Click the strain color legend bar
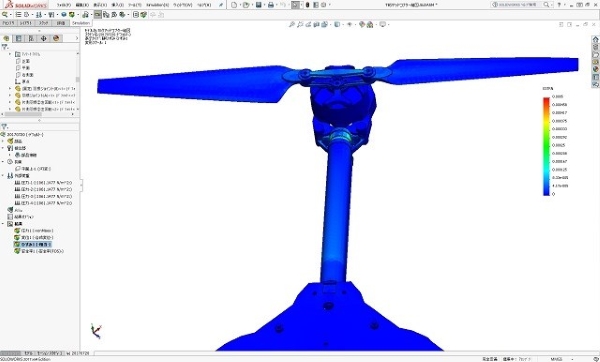 546,146
